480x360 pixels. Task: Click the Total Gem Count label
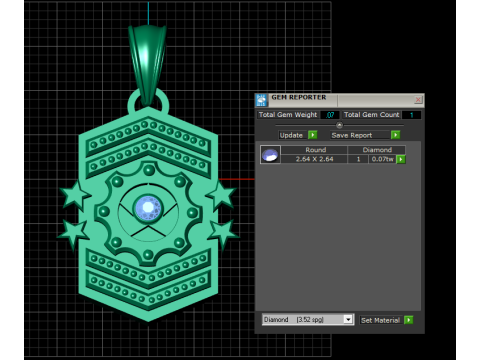[x=371, y=115]
